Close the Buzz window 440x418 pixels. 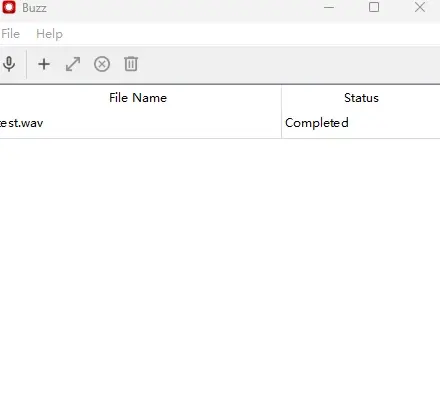(x=420, y=7)
